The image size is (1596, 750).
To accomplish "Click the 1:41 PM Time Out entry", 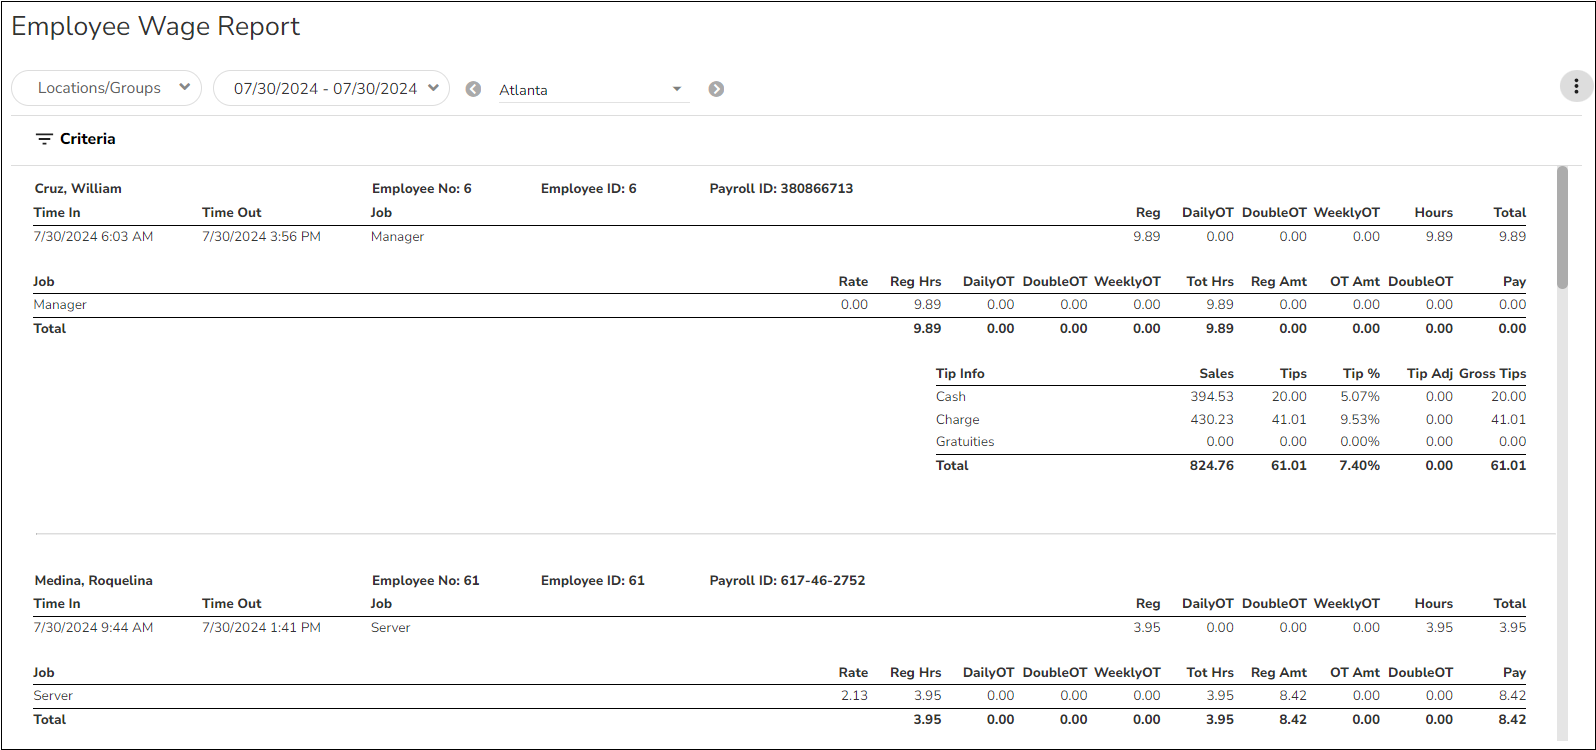I will point(261,628).
